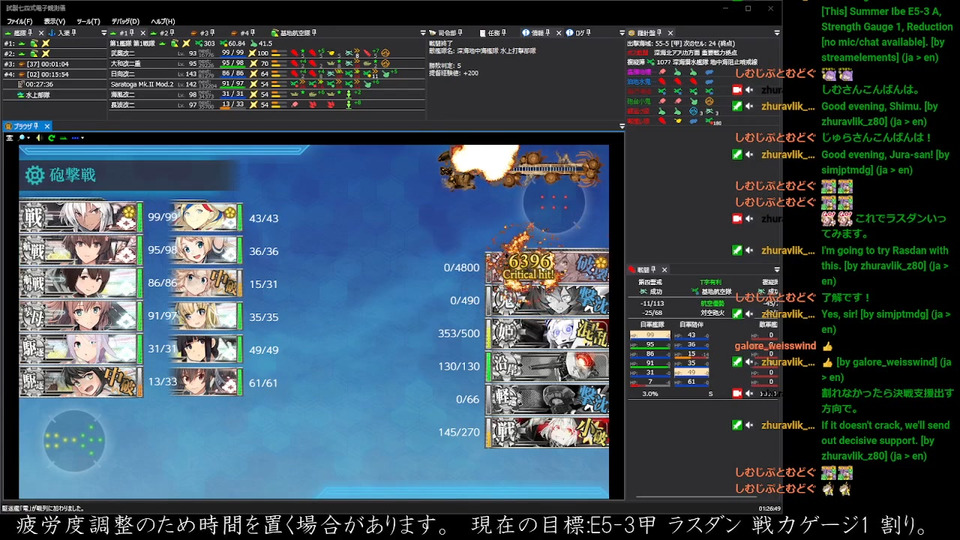Open the window list dropdown of the 戦闘 pane
The width and height of the screenshot is (960, 540).
pos(777,269)
